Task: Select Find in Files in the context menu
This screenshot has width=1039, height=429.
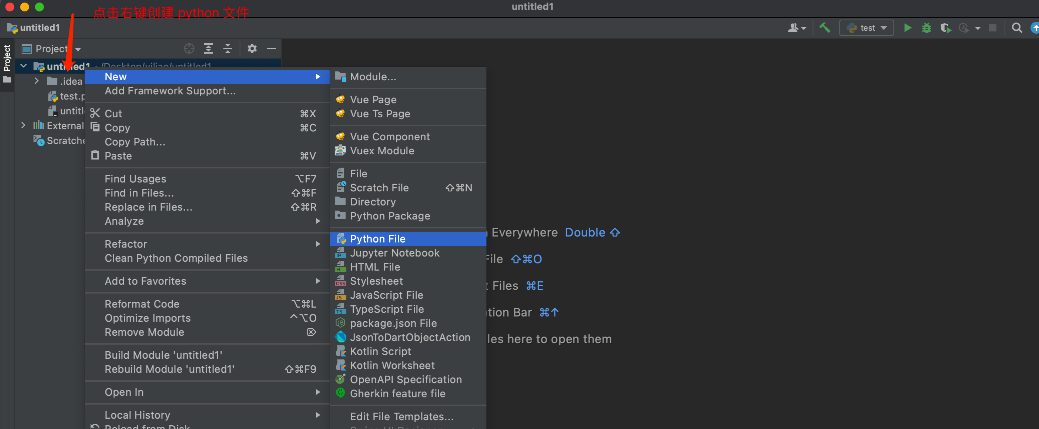Action: click(x=208, y=193)
